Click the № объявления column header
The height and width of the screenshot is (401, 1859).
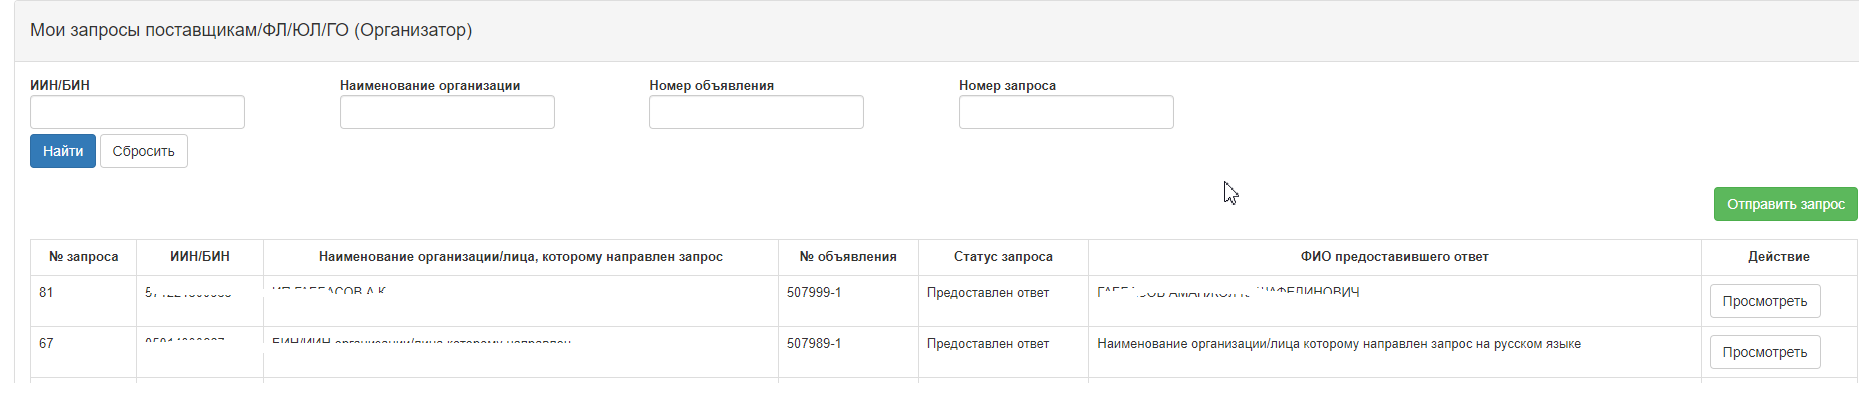point(848,257)
